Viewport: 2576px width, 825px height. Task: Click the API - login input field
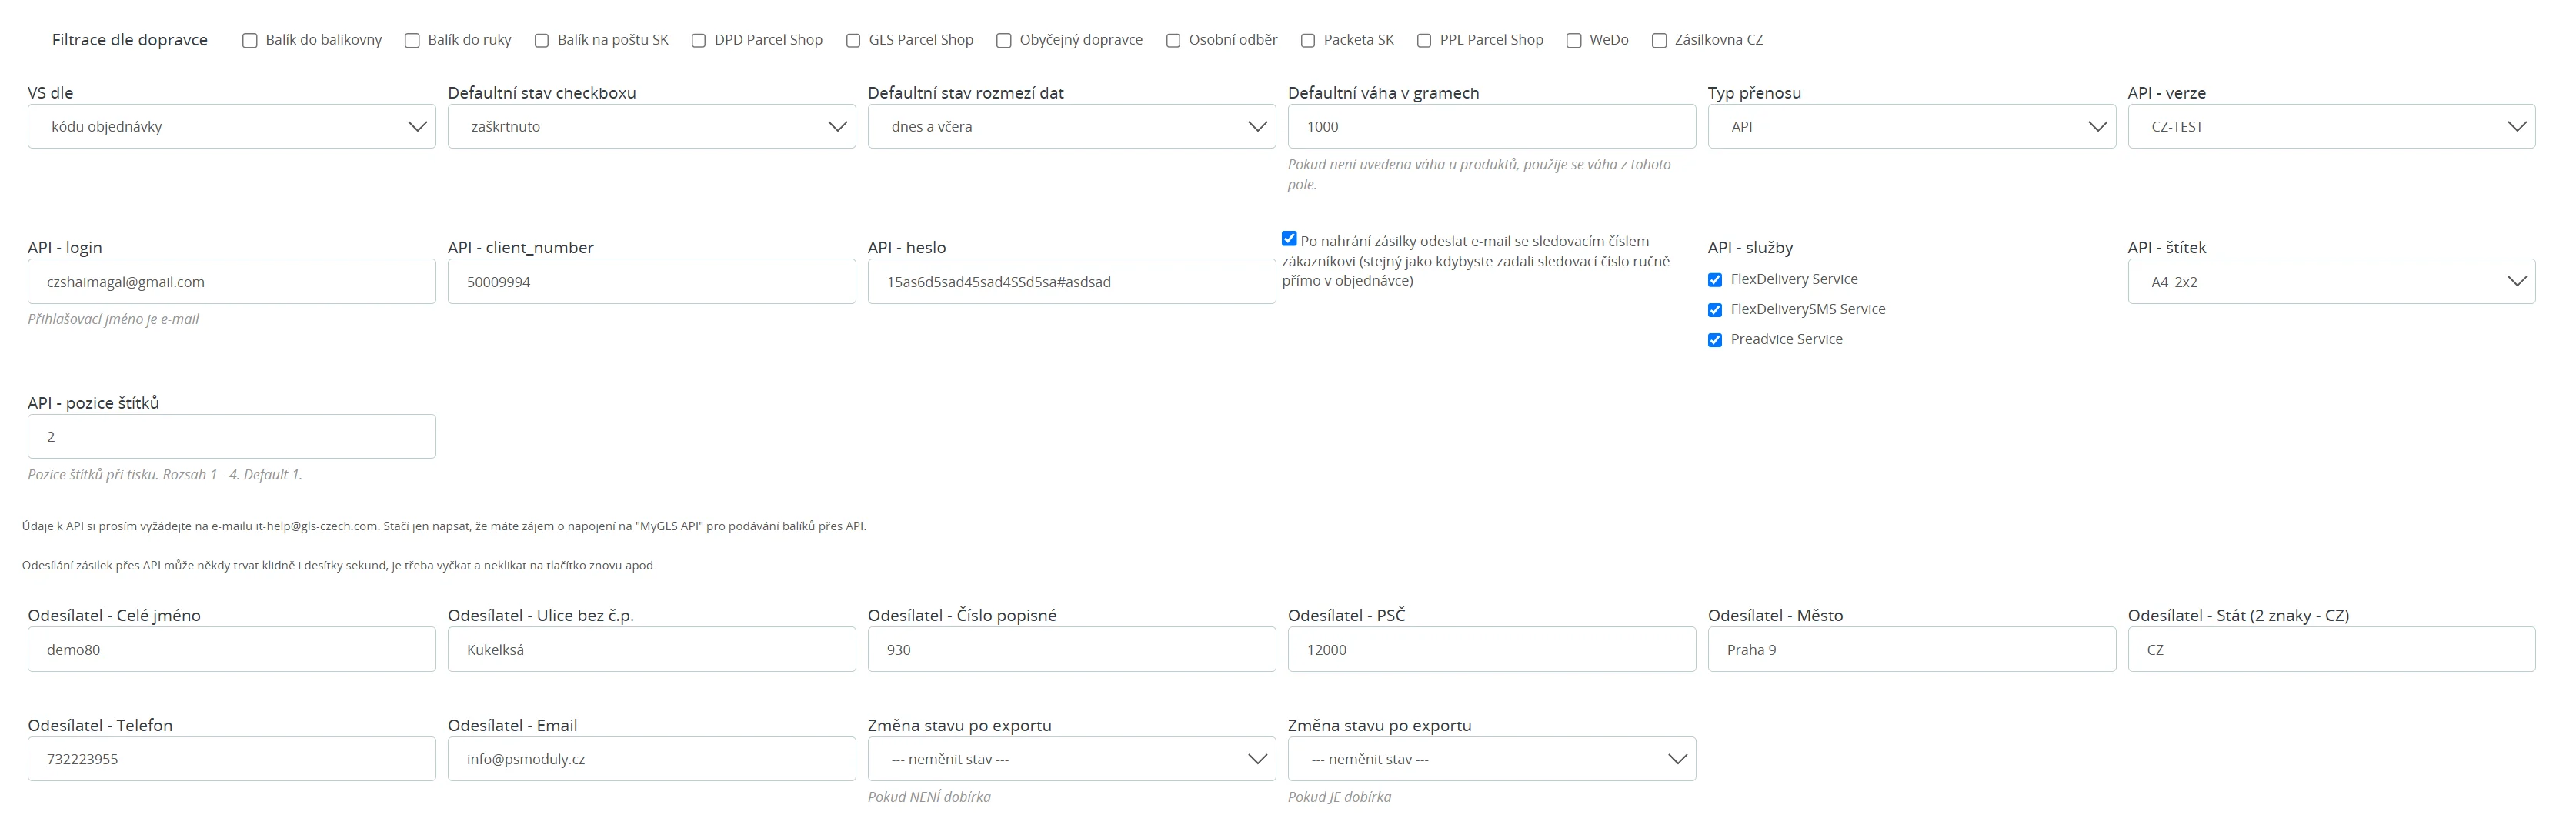tap(231, 282)
